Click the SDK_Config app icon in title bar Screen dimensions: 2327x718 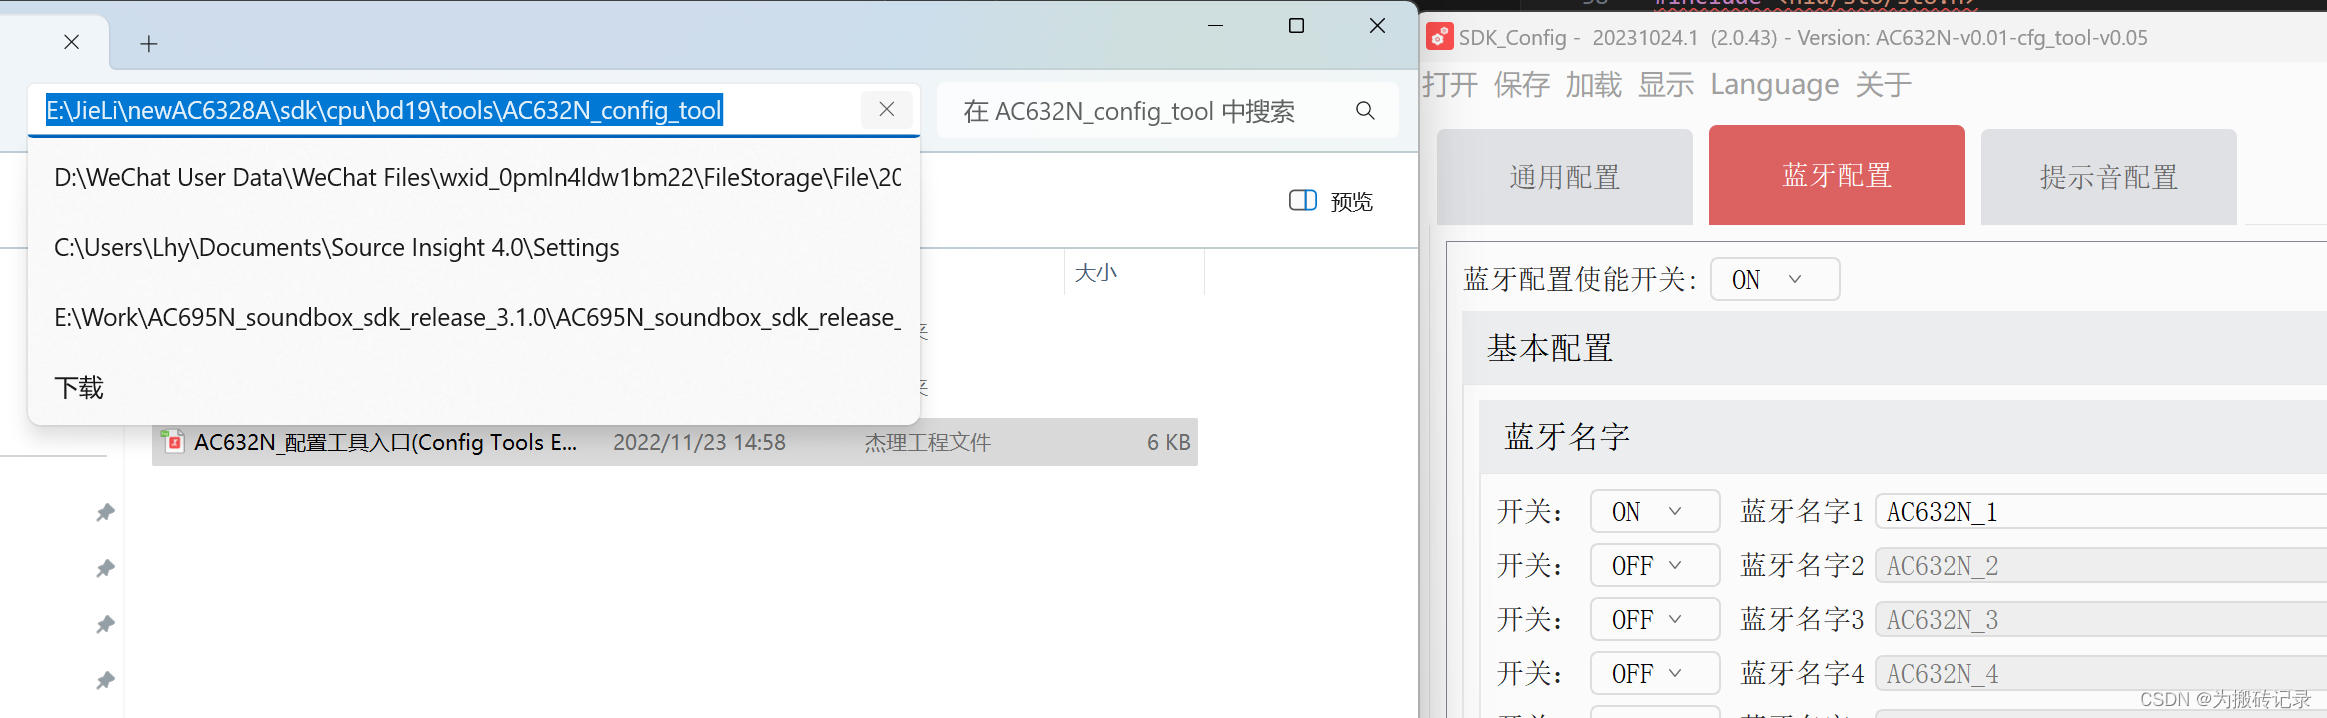[x=1439, y=37]
